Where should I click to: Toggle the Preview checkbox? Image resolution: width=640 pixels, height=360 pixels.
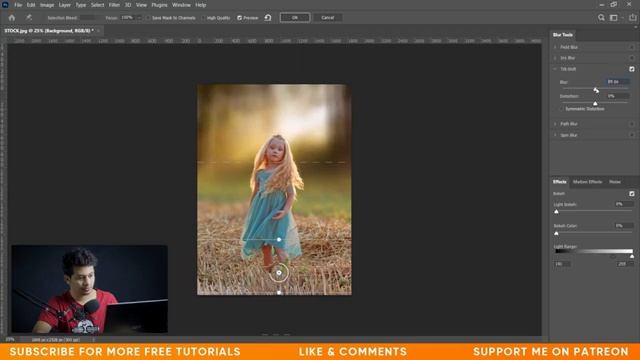(240, 18)
